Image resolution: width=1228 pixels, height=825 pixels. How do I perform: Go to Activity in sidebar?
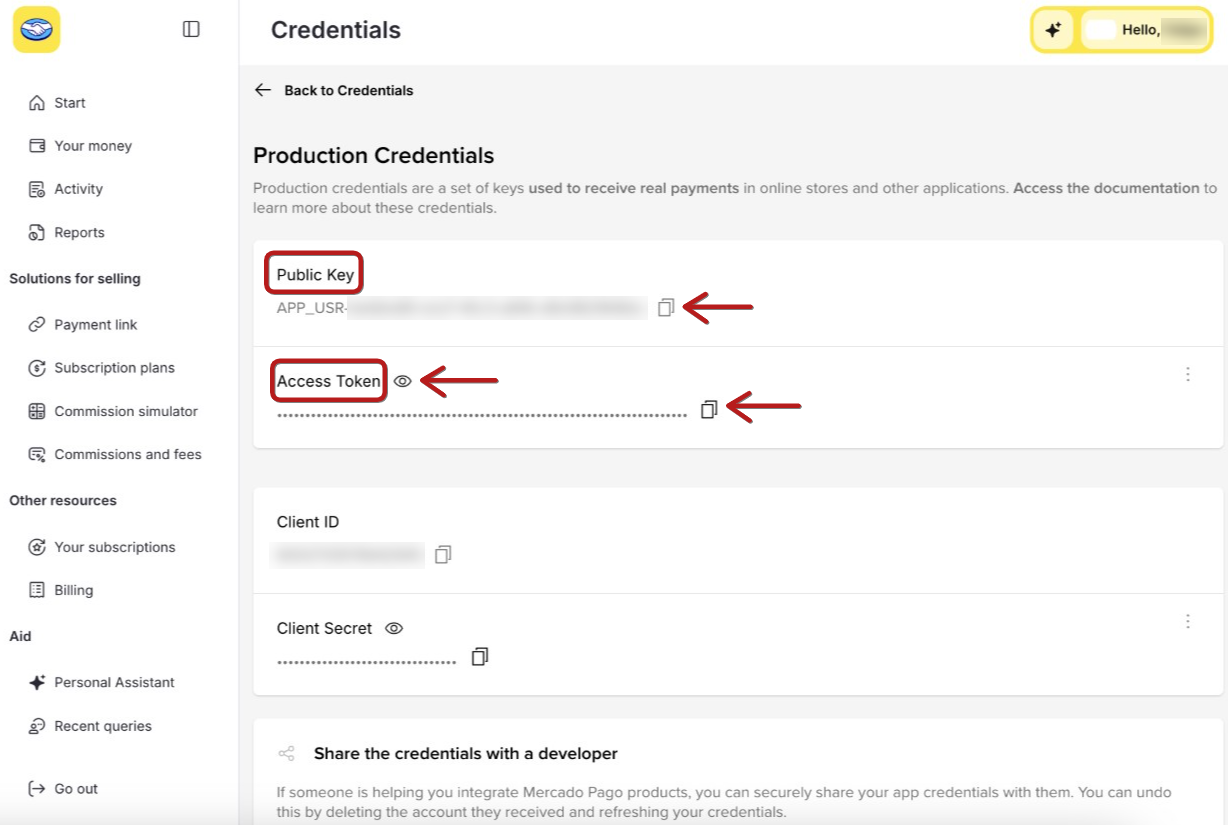click(x=78, y=189)
